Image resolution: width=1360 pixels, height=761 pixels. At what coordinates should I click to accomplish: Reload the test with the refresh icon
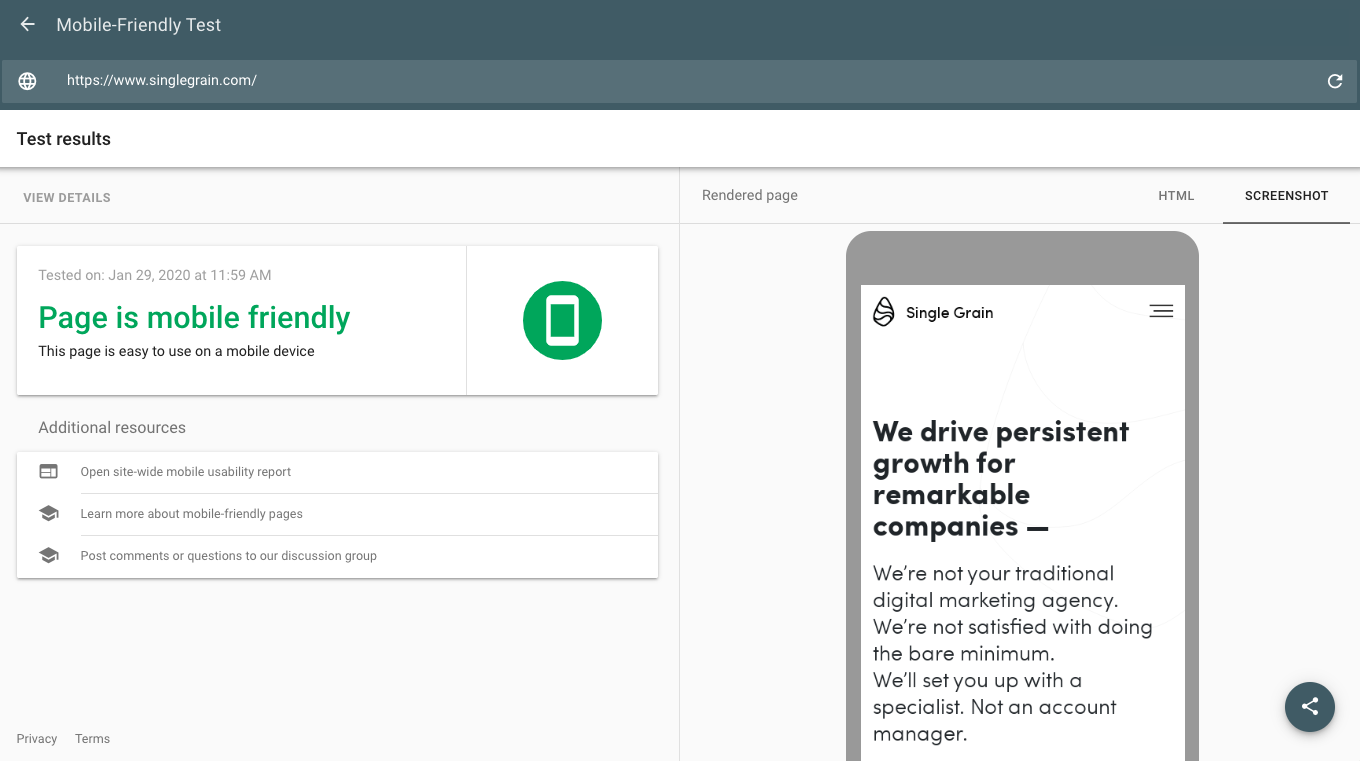[x=1335, y=81]
